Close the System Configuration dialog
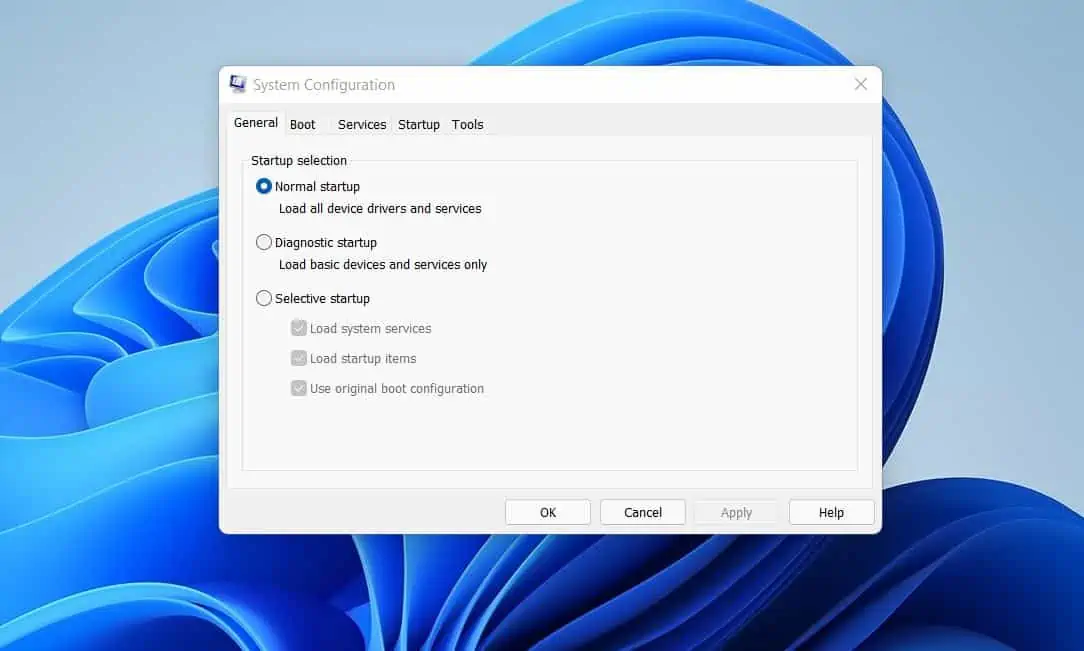Viewport: 1084px width, 651px height. click(x=861, y=84)
